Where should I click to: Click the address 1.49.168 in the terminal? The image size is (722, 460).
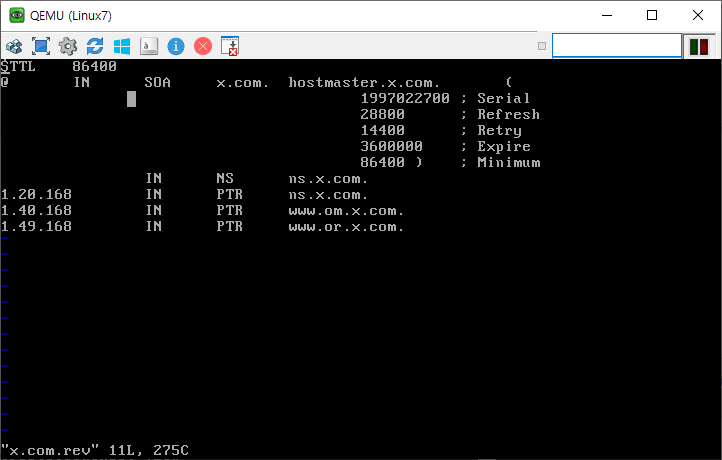pyautogui.click(x=36, y=227)
